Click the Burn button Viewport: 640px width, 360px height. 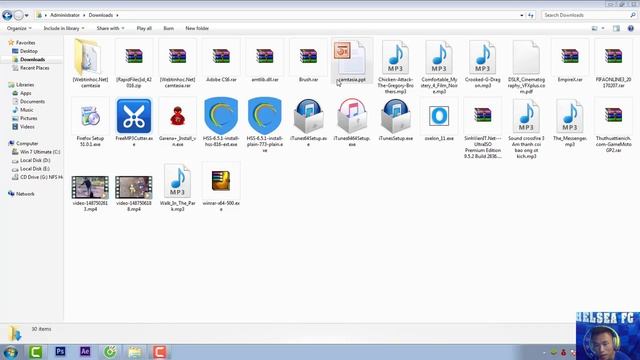click(169, 28)
